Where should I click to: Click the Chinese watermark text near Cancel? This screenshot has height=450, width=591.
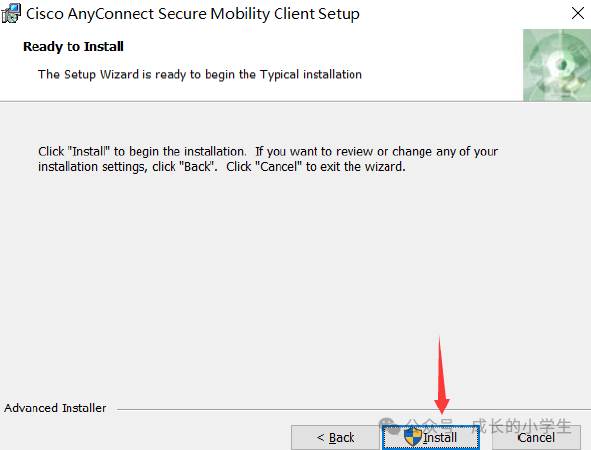click(489, 426)
